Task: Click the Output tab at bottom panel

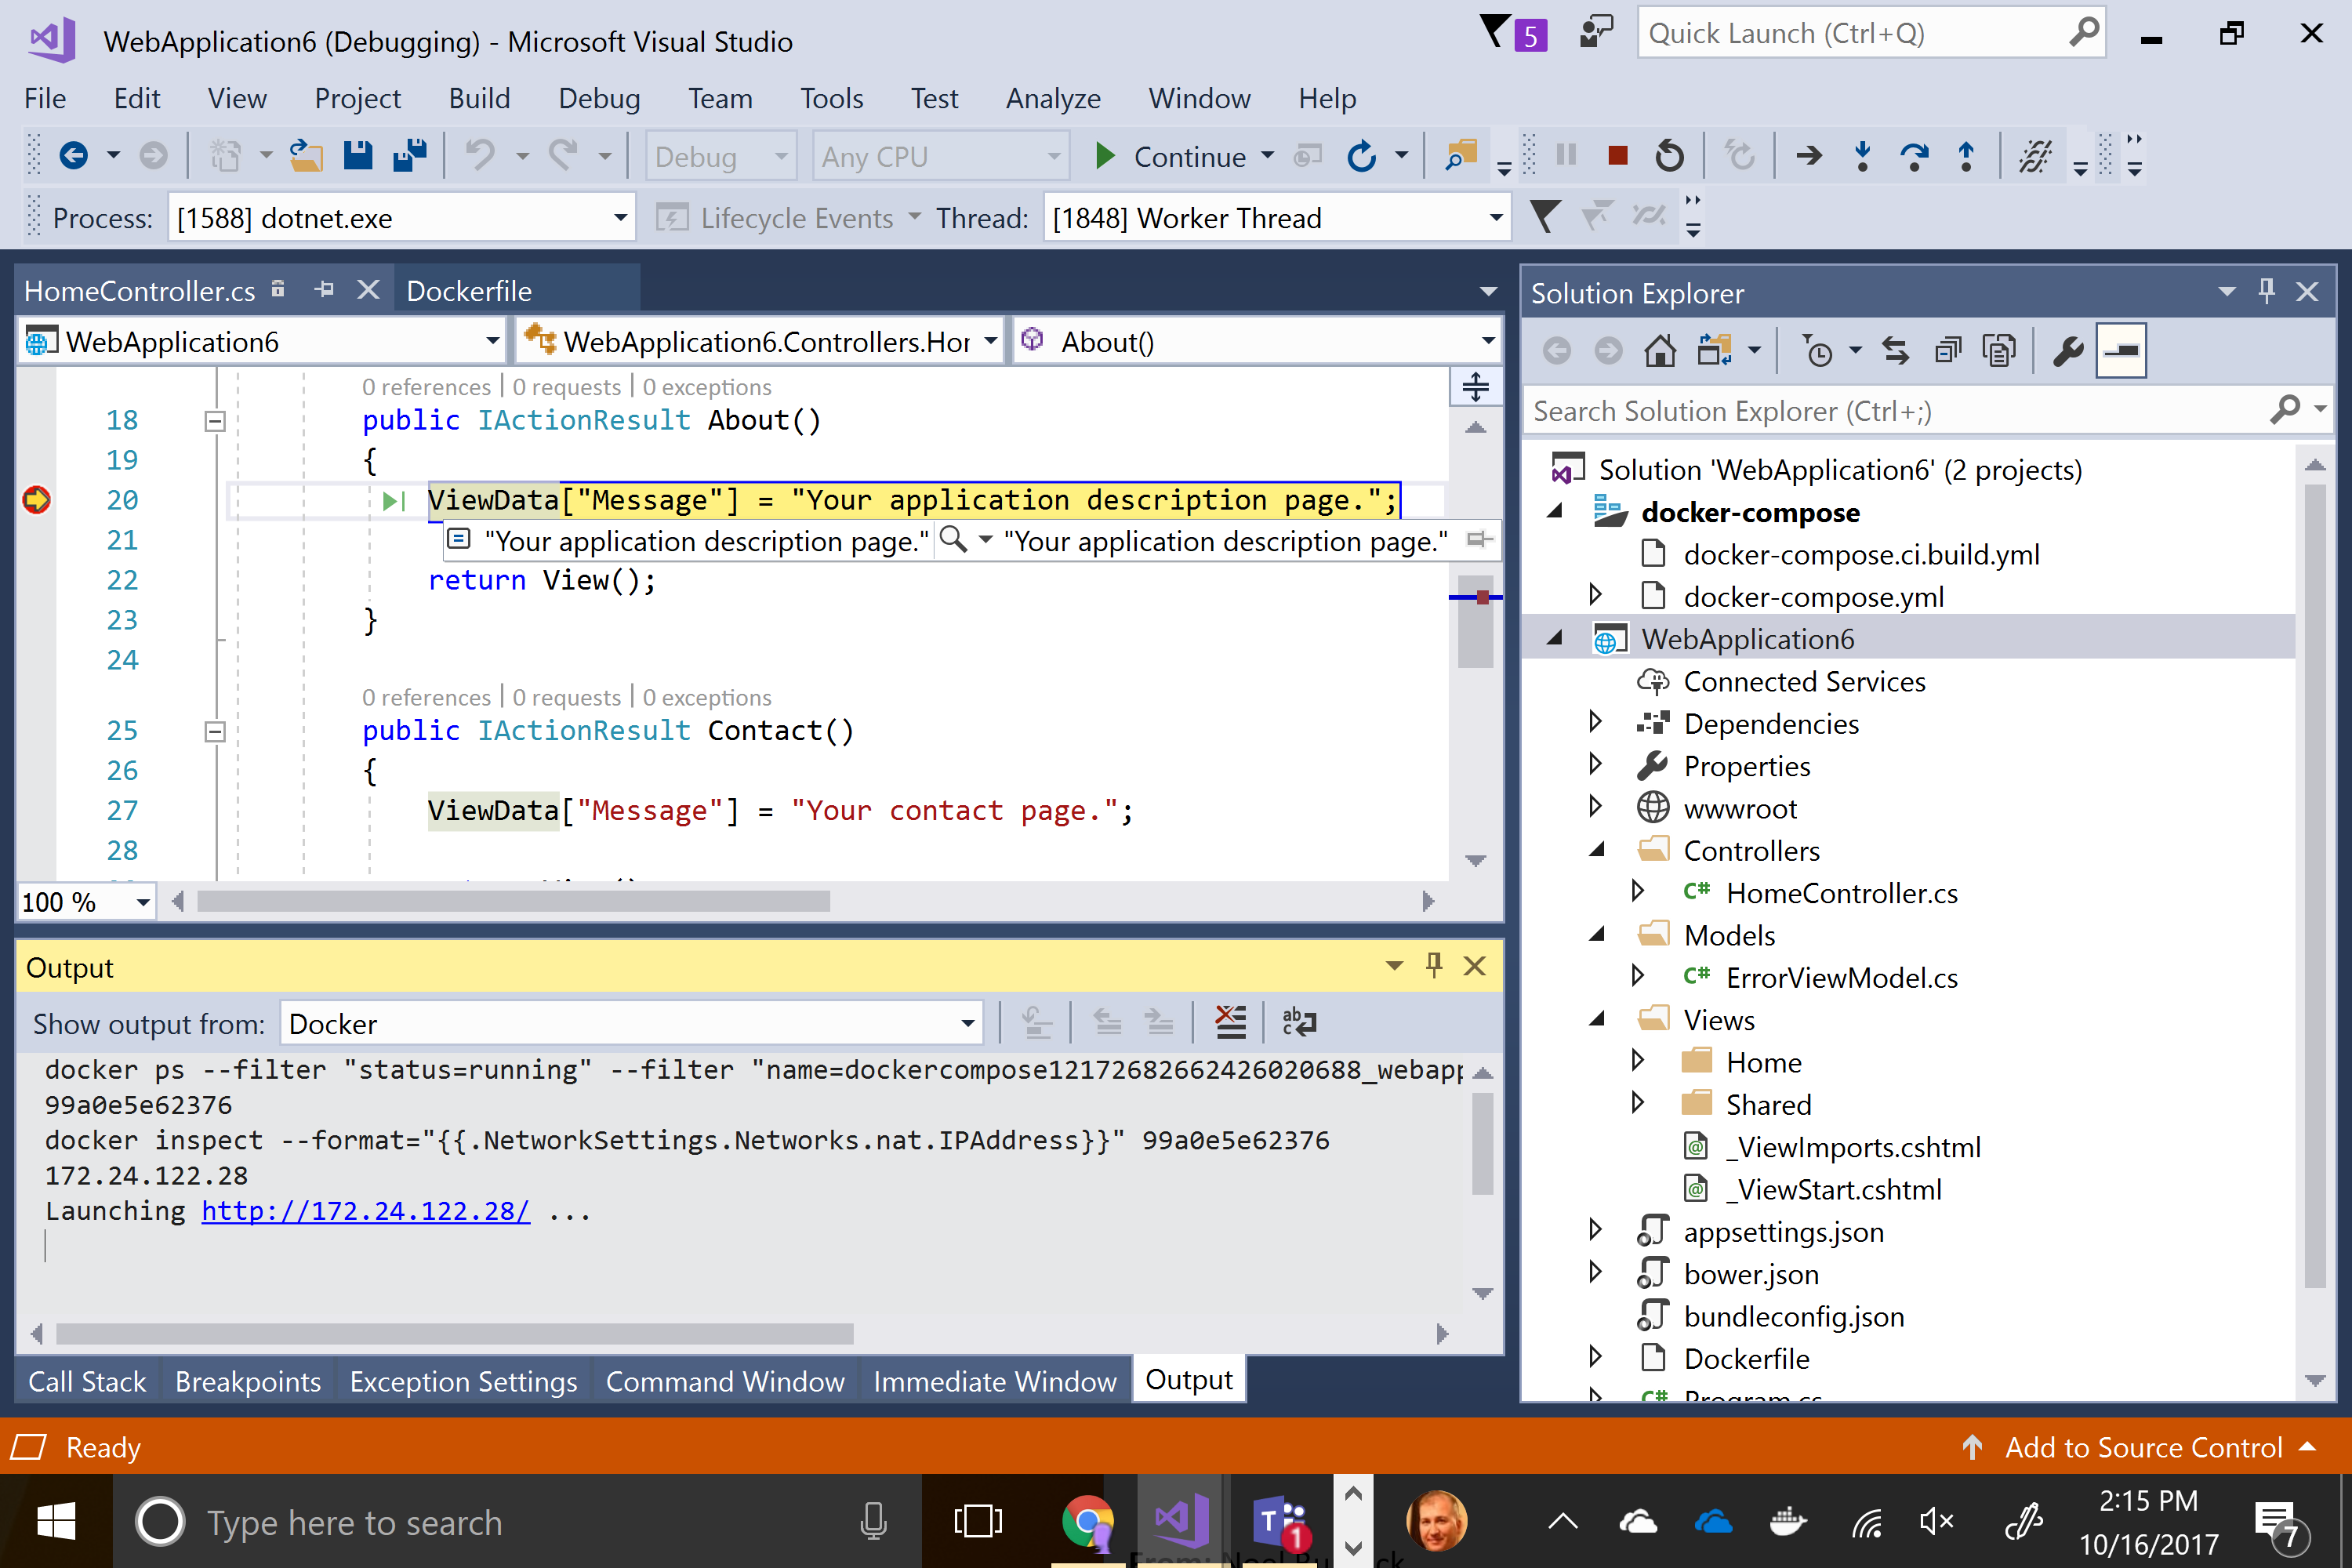Action: coord(1189,1379)
